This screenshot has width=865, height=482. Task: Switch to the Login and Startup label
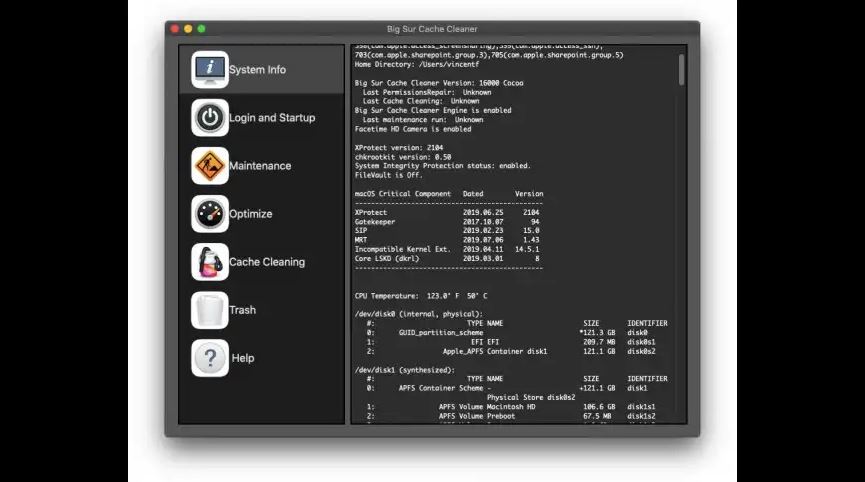click(273, 118)
